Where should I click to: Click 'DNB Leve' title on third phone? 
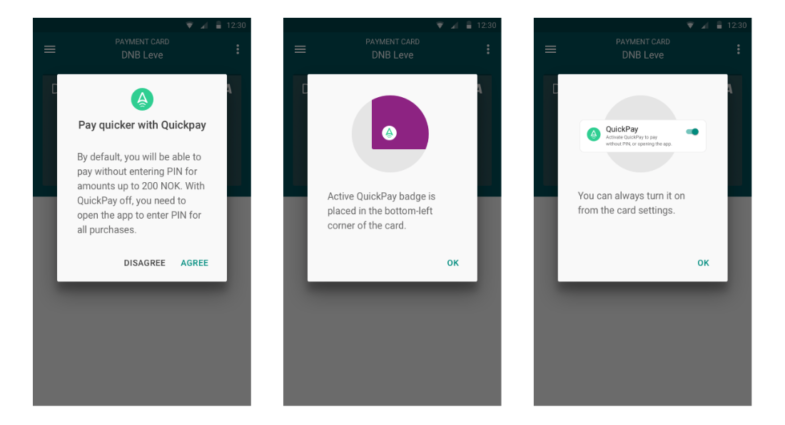(x=643, y=55)
